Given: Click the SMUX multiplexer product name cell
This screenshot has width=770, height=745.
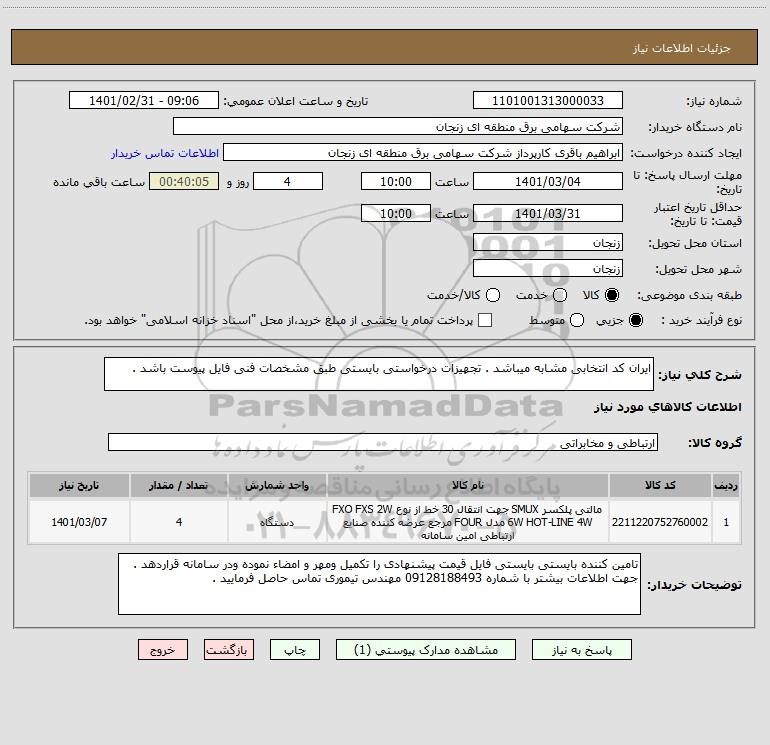Looking at the screenshot, I should click(x=468, y=522).
